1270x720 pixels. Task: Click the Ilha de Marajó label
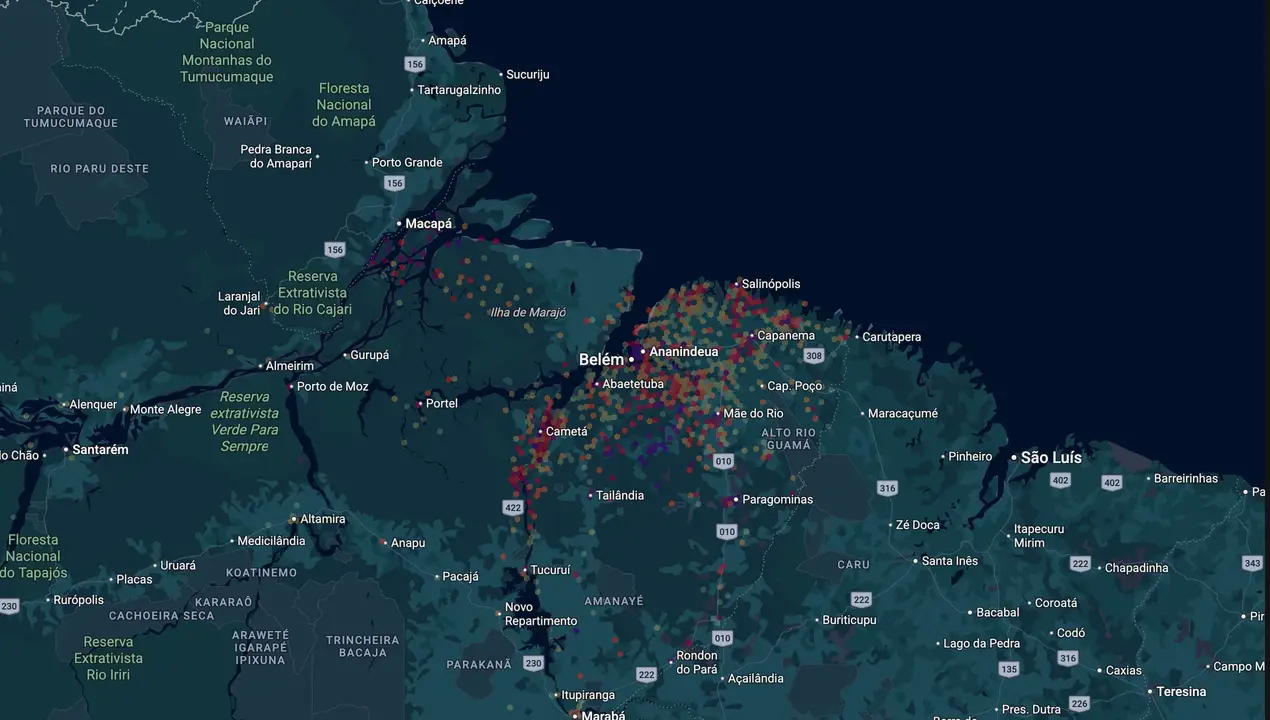pos(528,313)
